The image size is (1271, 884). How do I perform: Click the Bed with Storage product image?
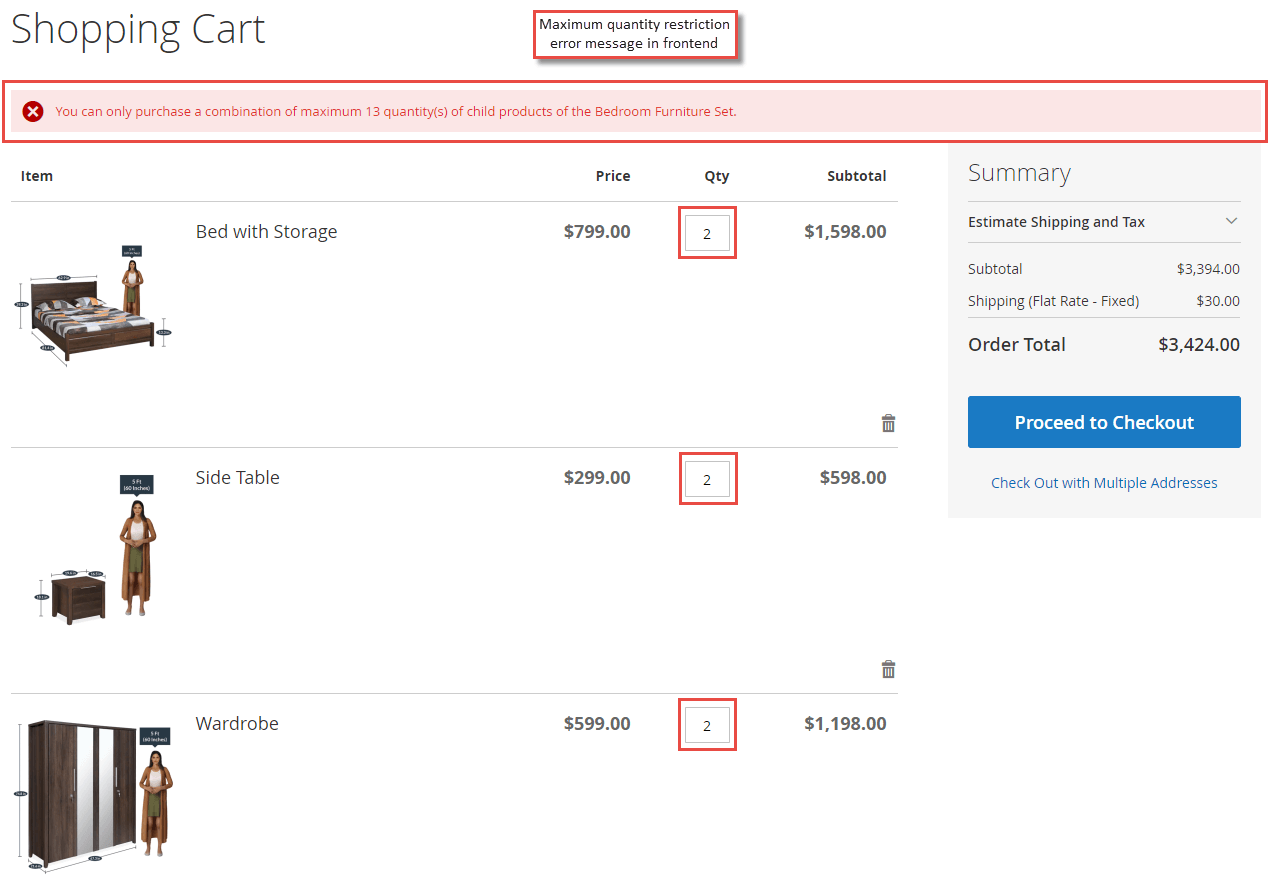tap(93, 305)
